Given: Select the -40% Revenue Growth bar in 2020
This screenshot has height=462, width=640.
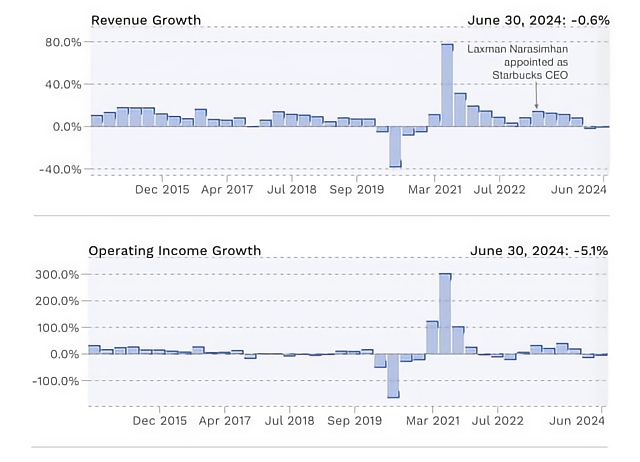Looking at the screenshot, I should (x=395, y=147).
